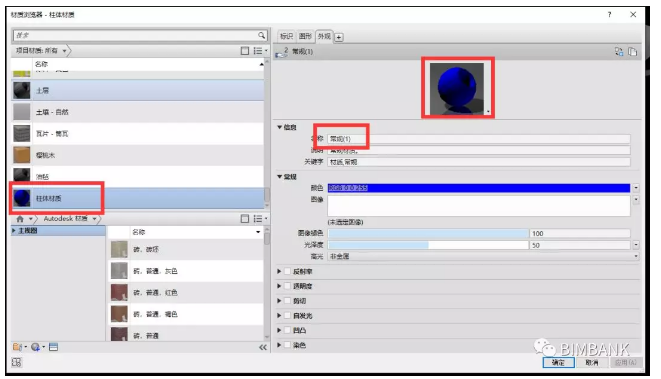
Task: Click the home library icon
Action: [20, 219]
